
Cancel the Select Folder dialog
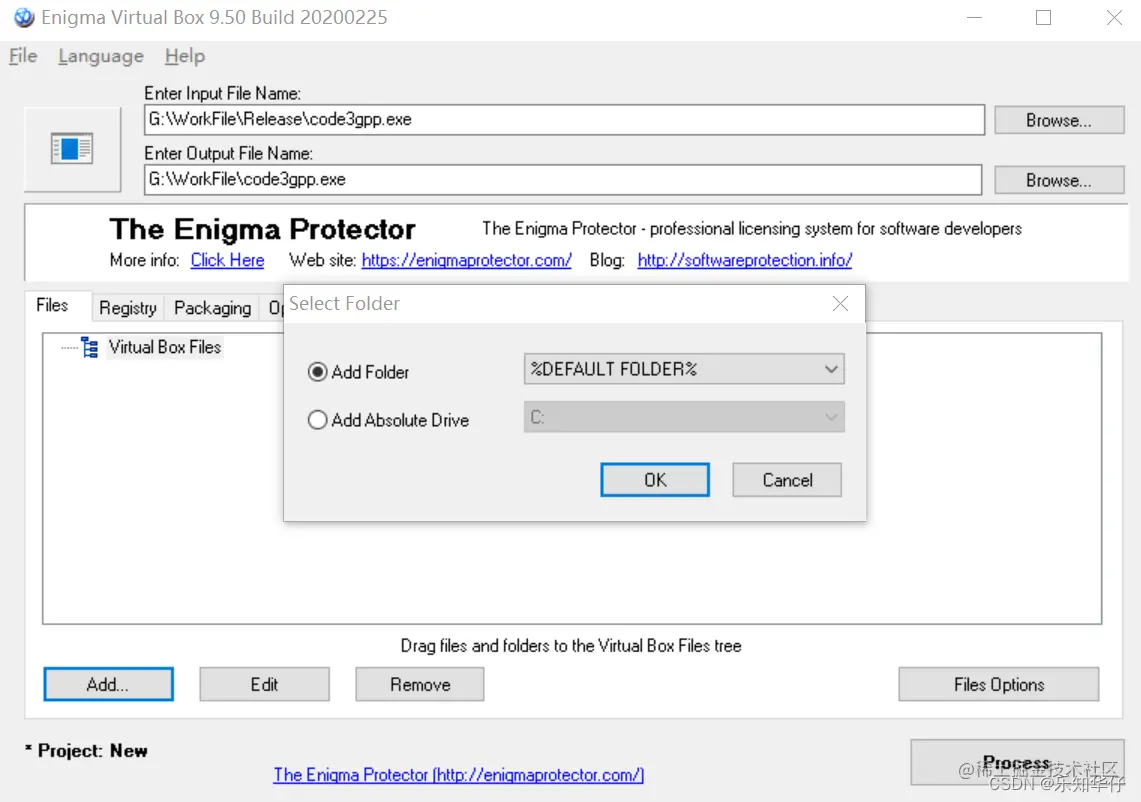click(x=787, y=480)
